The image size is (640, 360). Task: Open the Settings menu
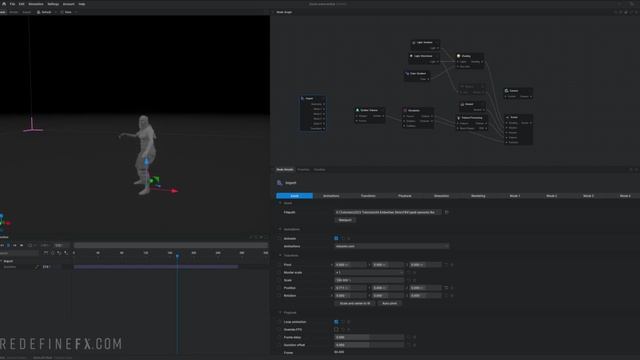[53, 4]
